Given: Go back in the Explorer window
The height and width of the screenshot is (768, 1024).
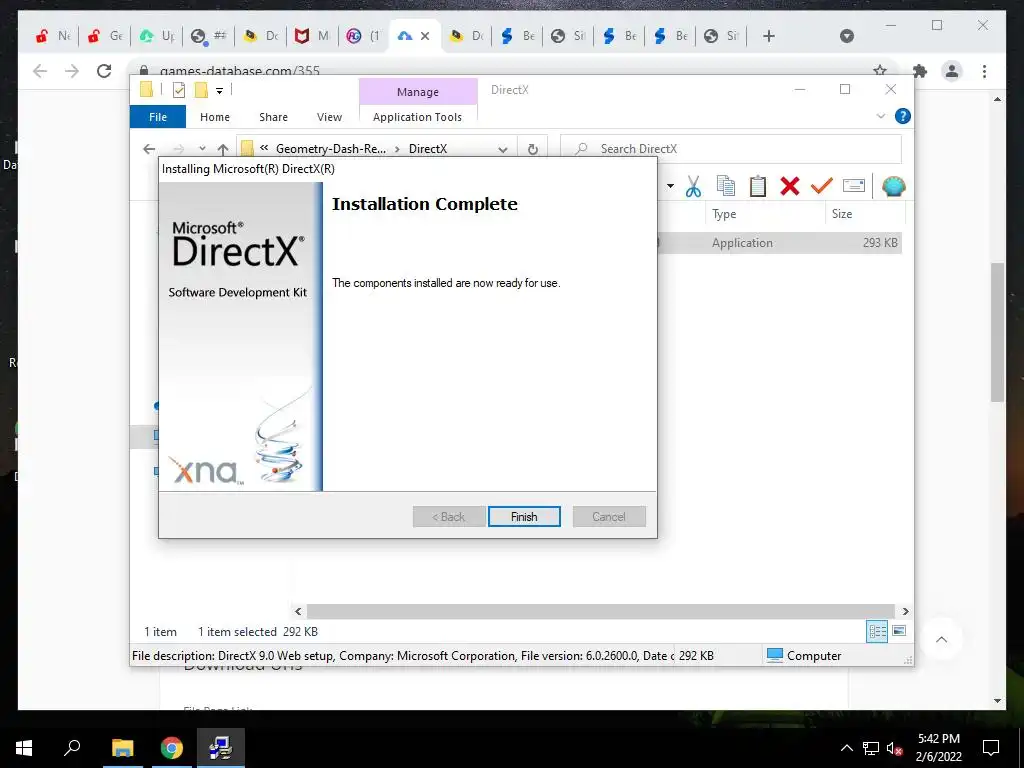Looking at the screenshot, I should tap(149, 149).
